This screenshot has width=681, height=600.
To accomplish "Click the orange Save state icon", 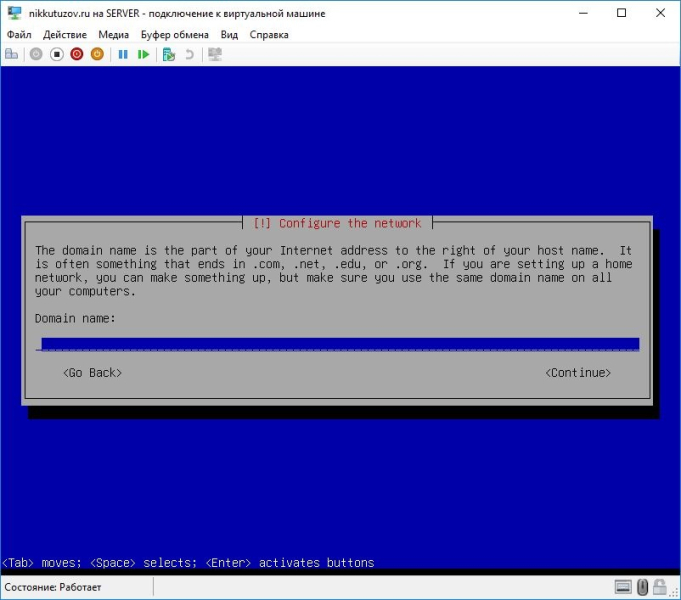I will [97, 54].
